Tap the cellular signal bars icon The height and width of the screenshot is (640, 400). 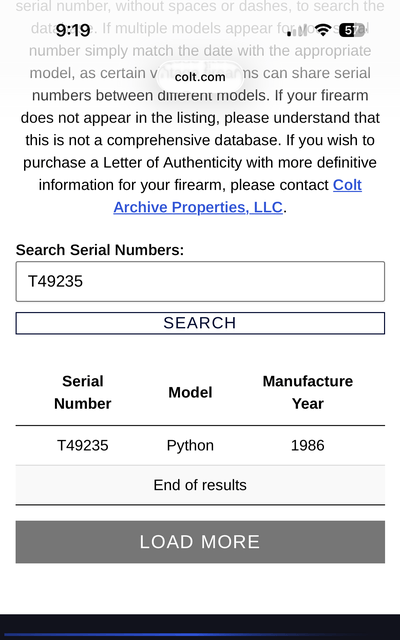[297, 31]
